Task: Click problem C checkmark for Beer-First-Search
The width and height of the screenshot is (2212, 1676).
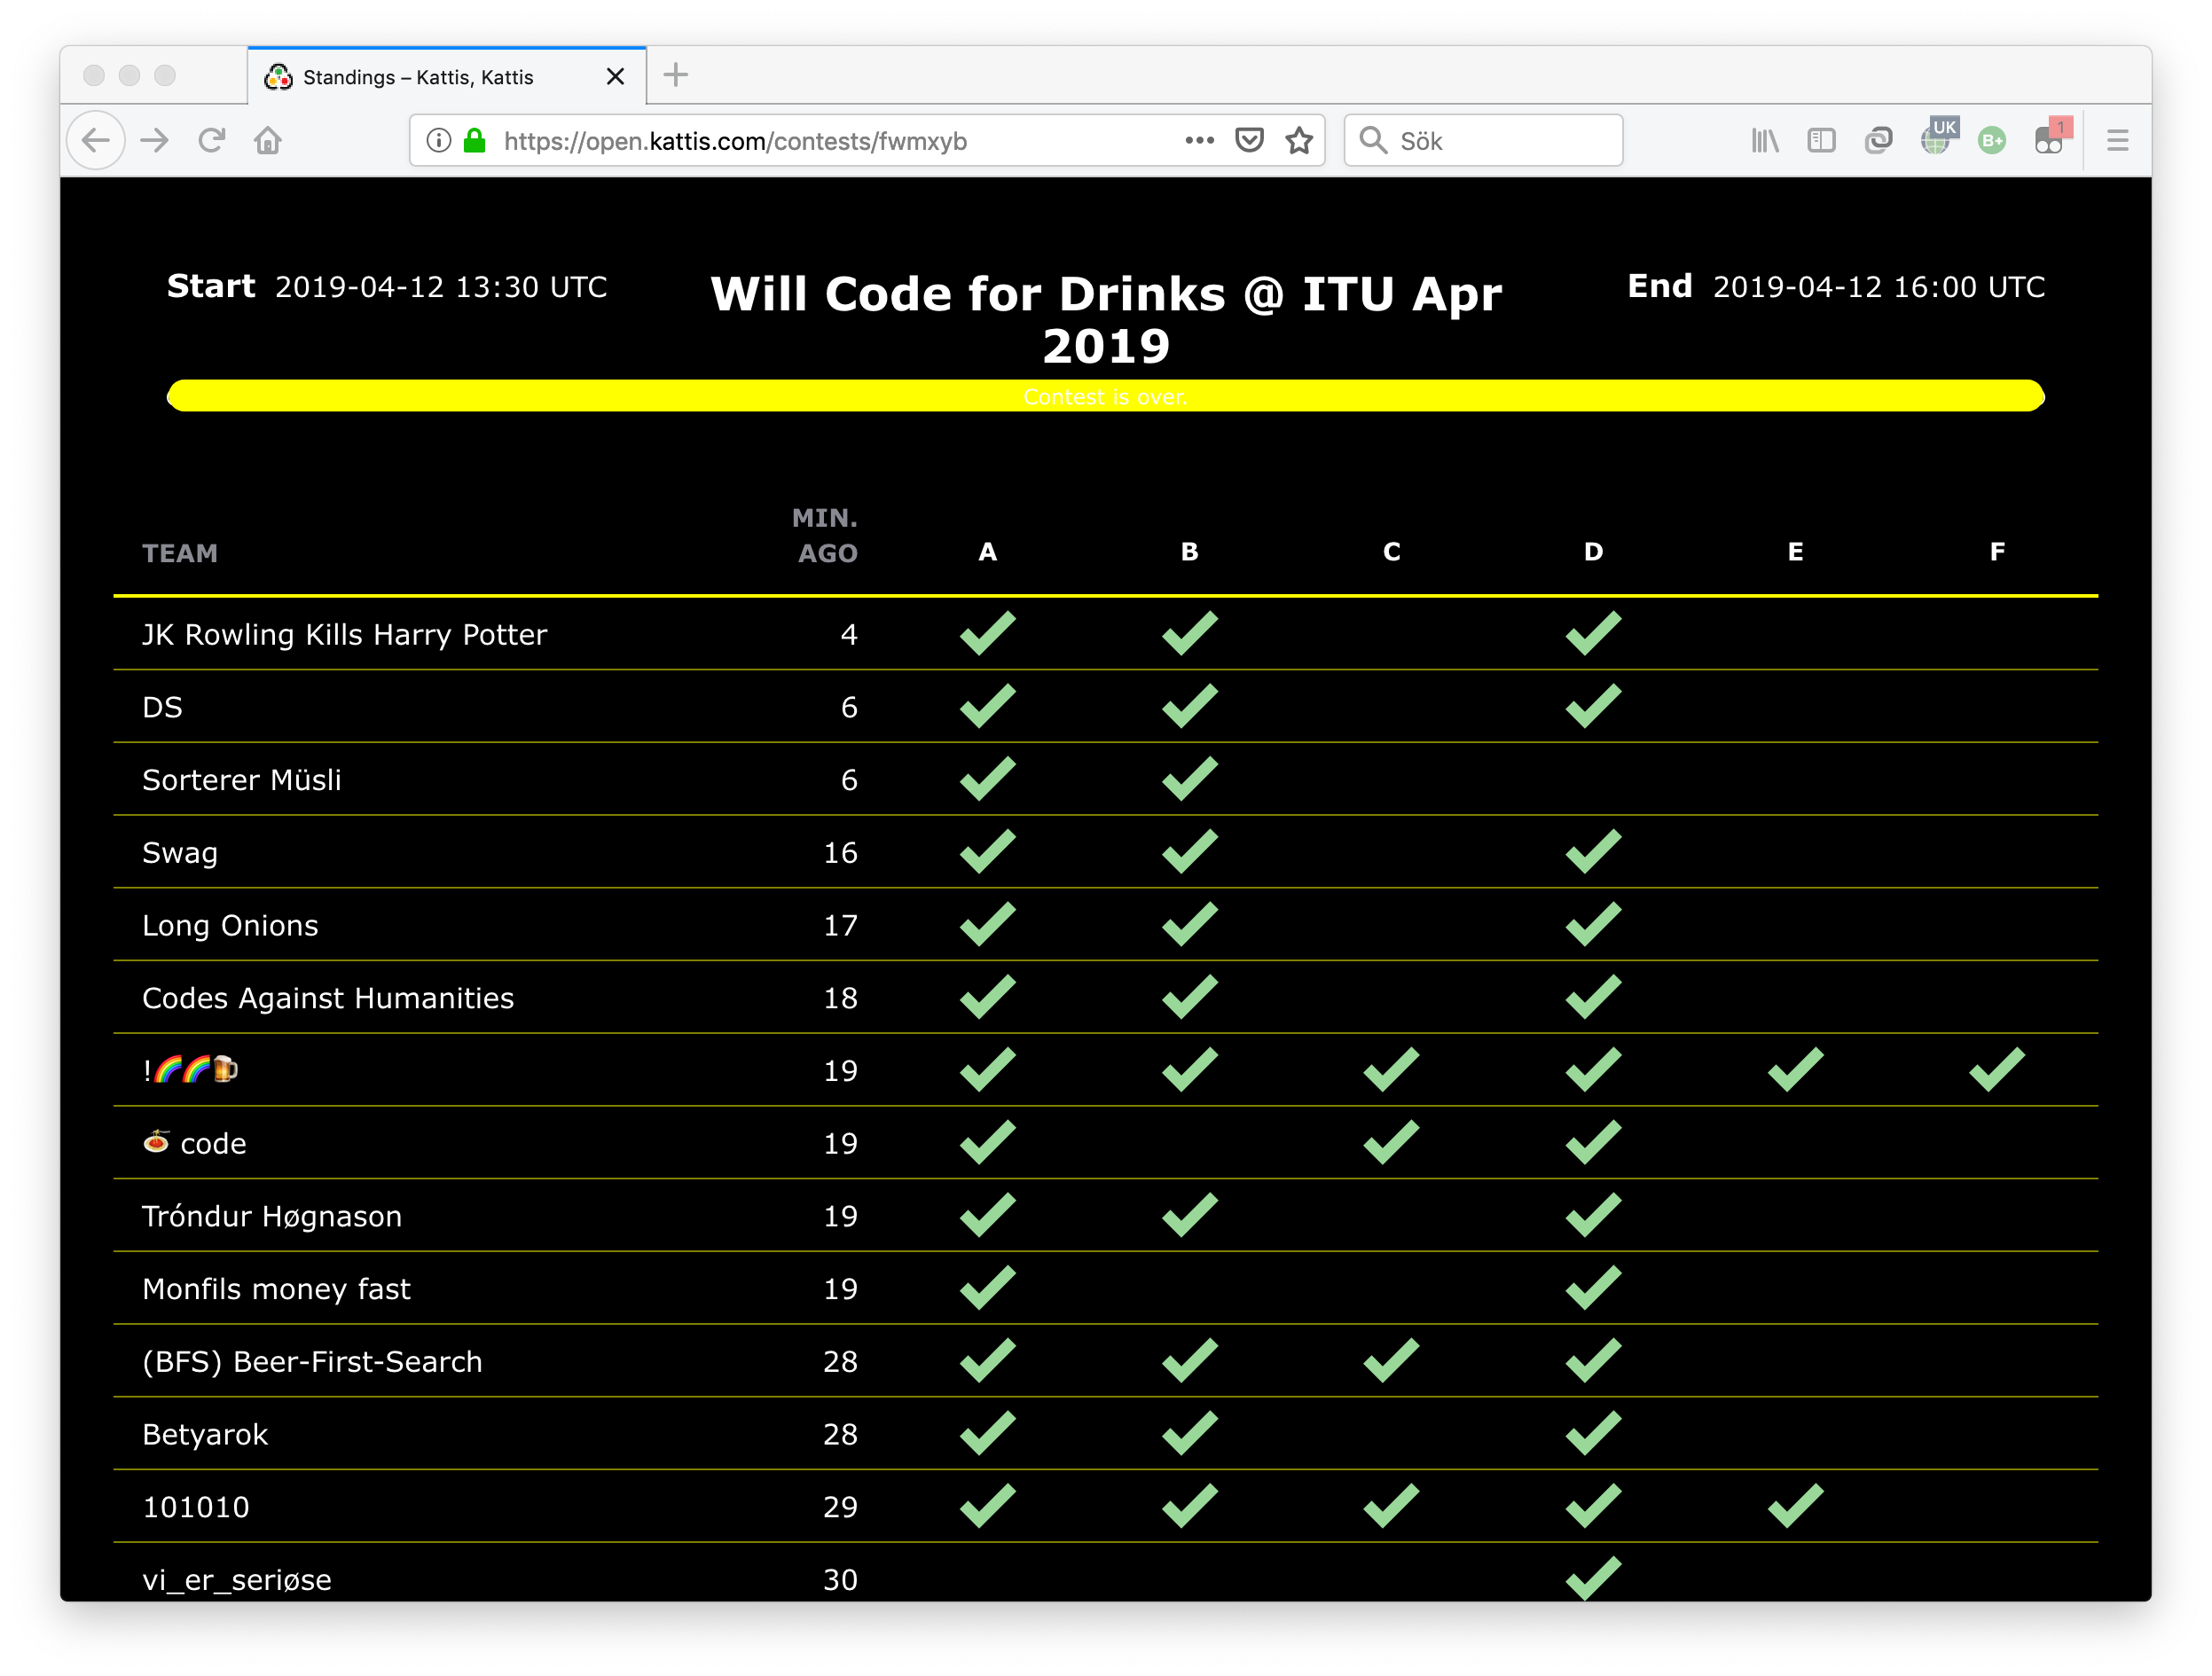Action: coord(1391,1361)
